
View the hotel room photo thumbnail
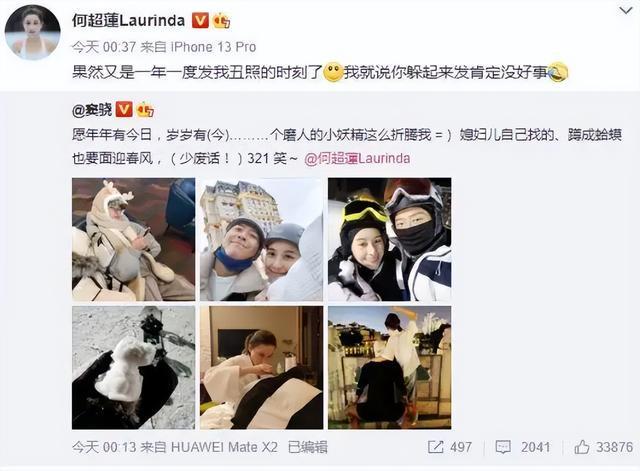[261, 367]
